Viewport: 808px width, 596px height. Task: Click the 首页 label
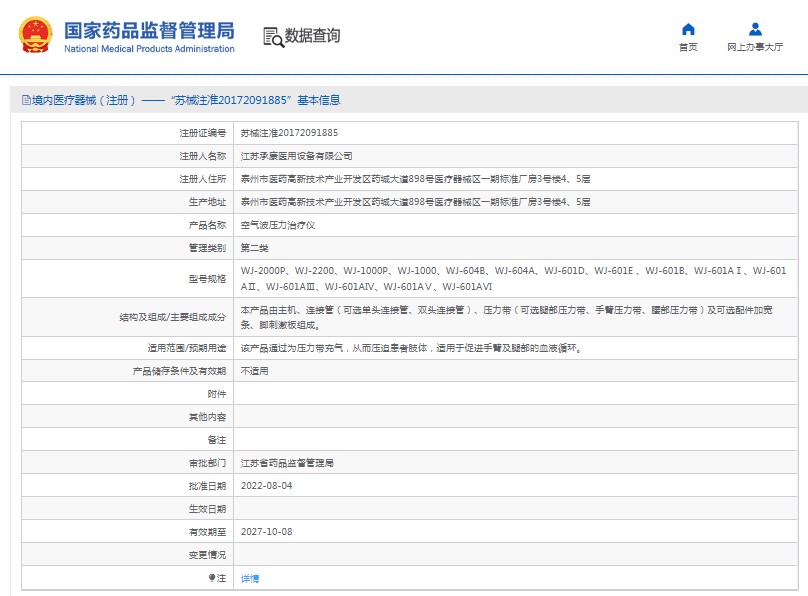(688, 47)
